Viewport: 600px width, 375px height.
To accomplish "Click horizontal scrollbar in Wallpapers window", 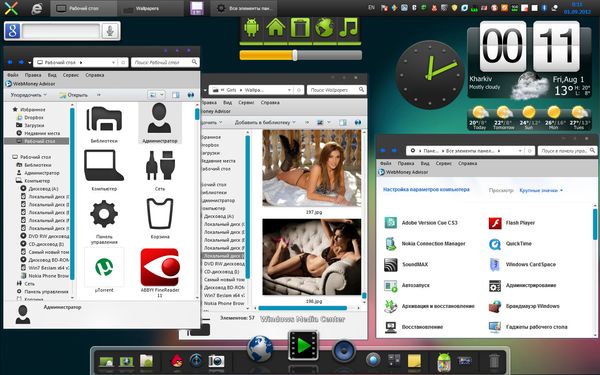I will pyautogui.click(x=302, y=308).
